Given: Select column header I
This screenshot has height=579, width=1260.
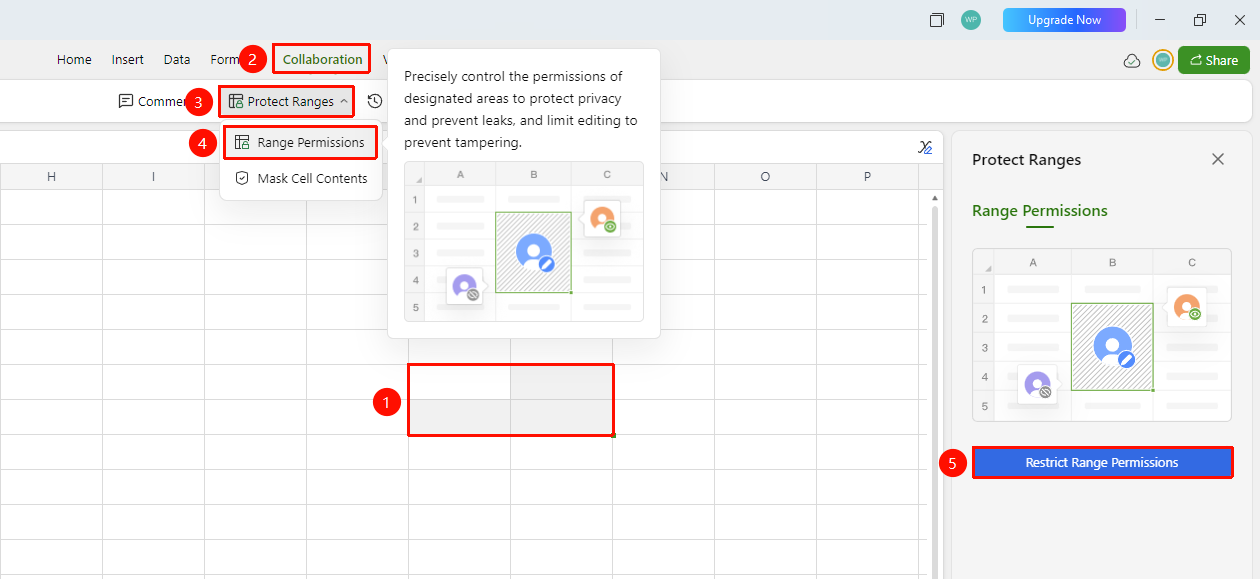Looking at the screenshot, I should (x=153, y=177).
